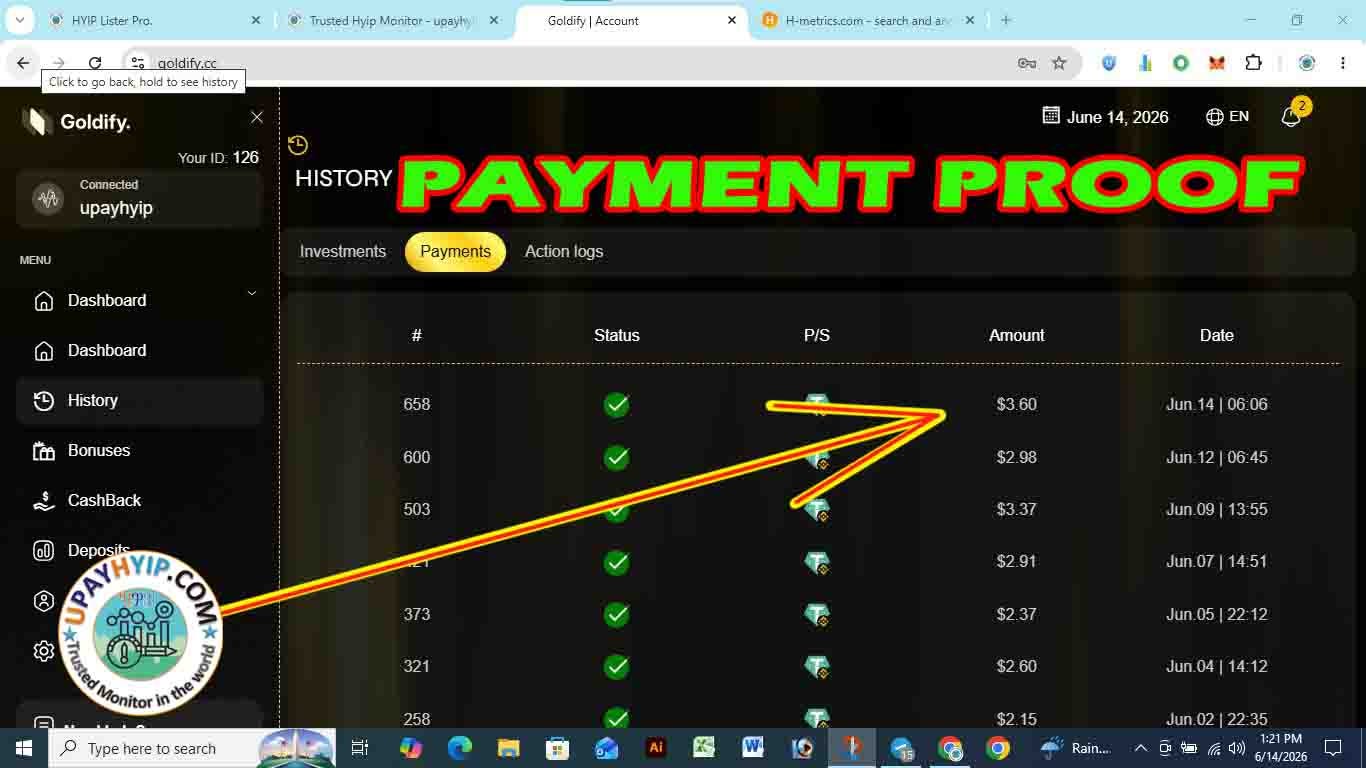Switch to the Investments tab
1366x768 pixels.
tap(343, 251)
